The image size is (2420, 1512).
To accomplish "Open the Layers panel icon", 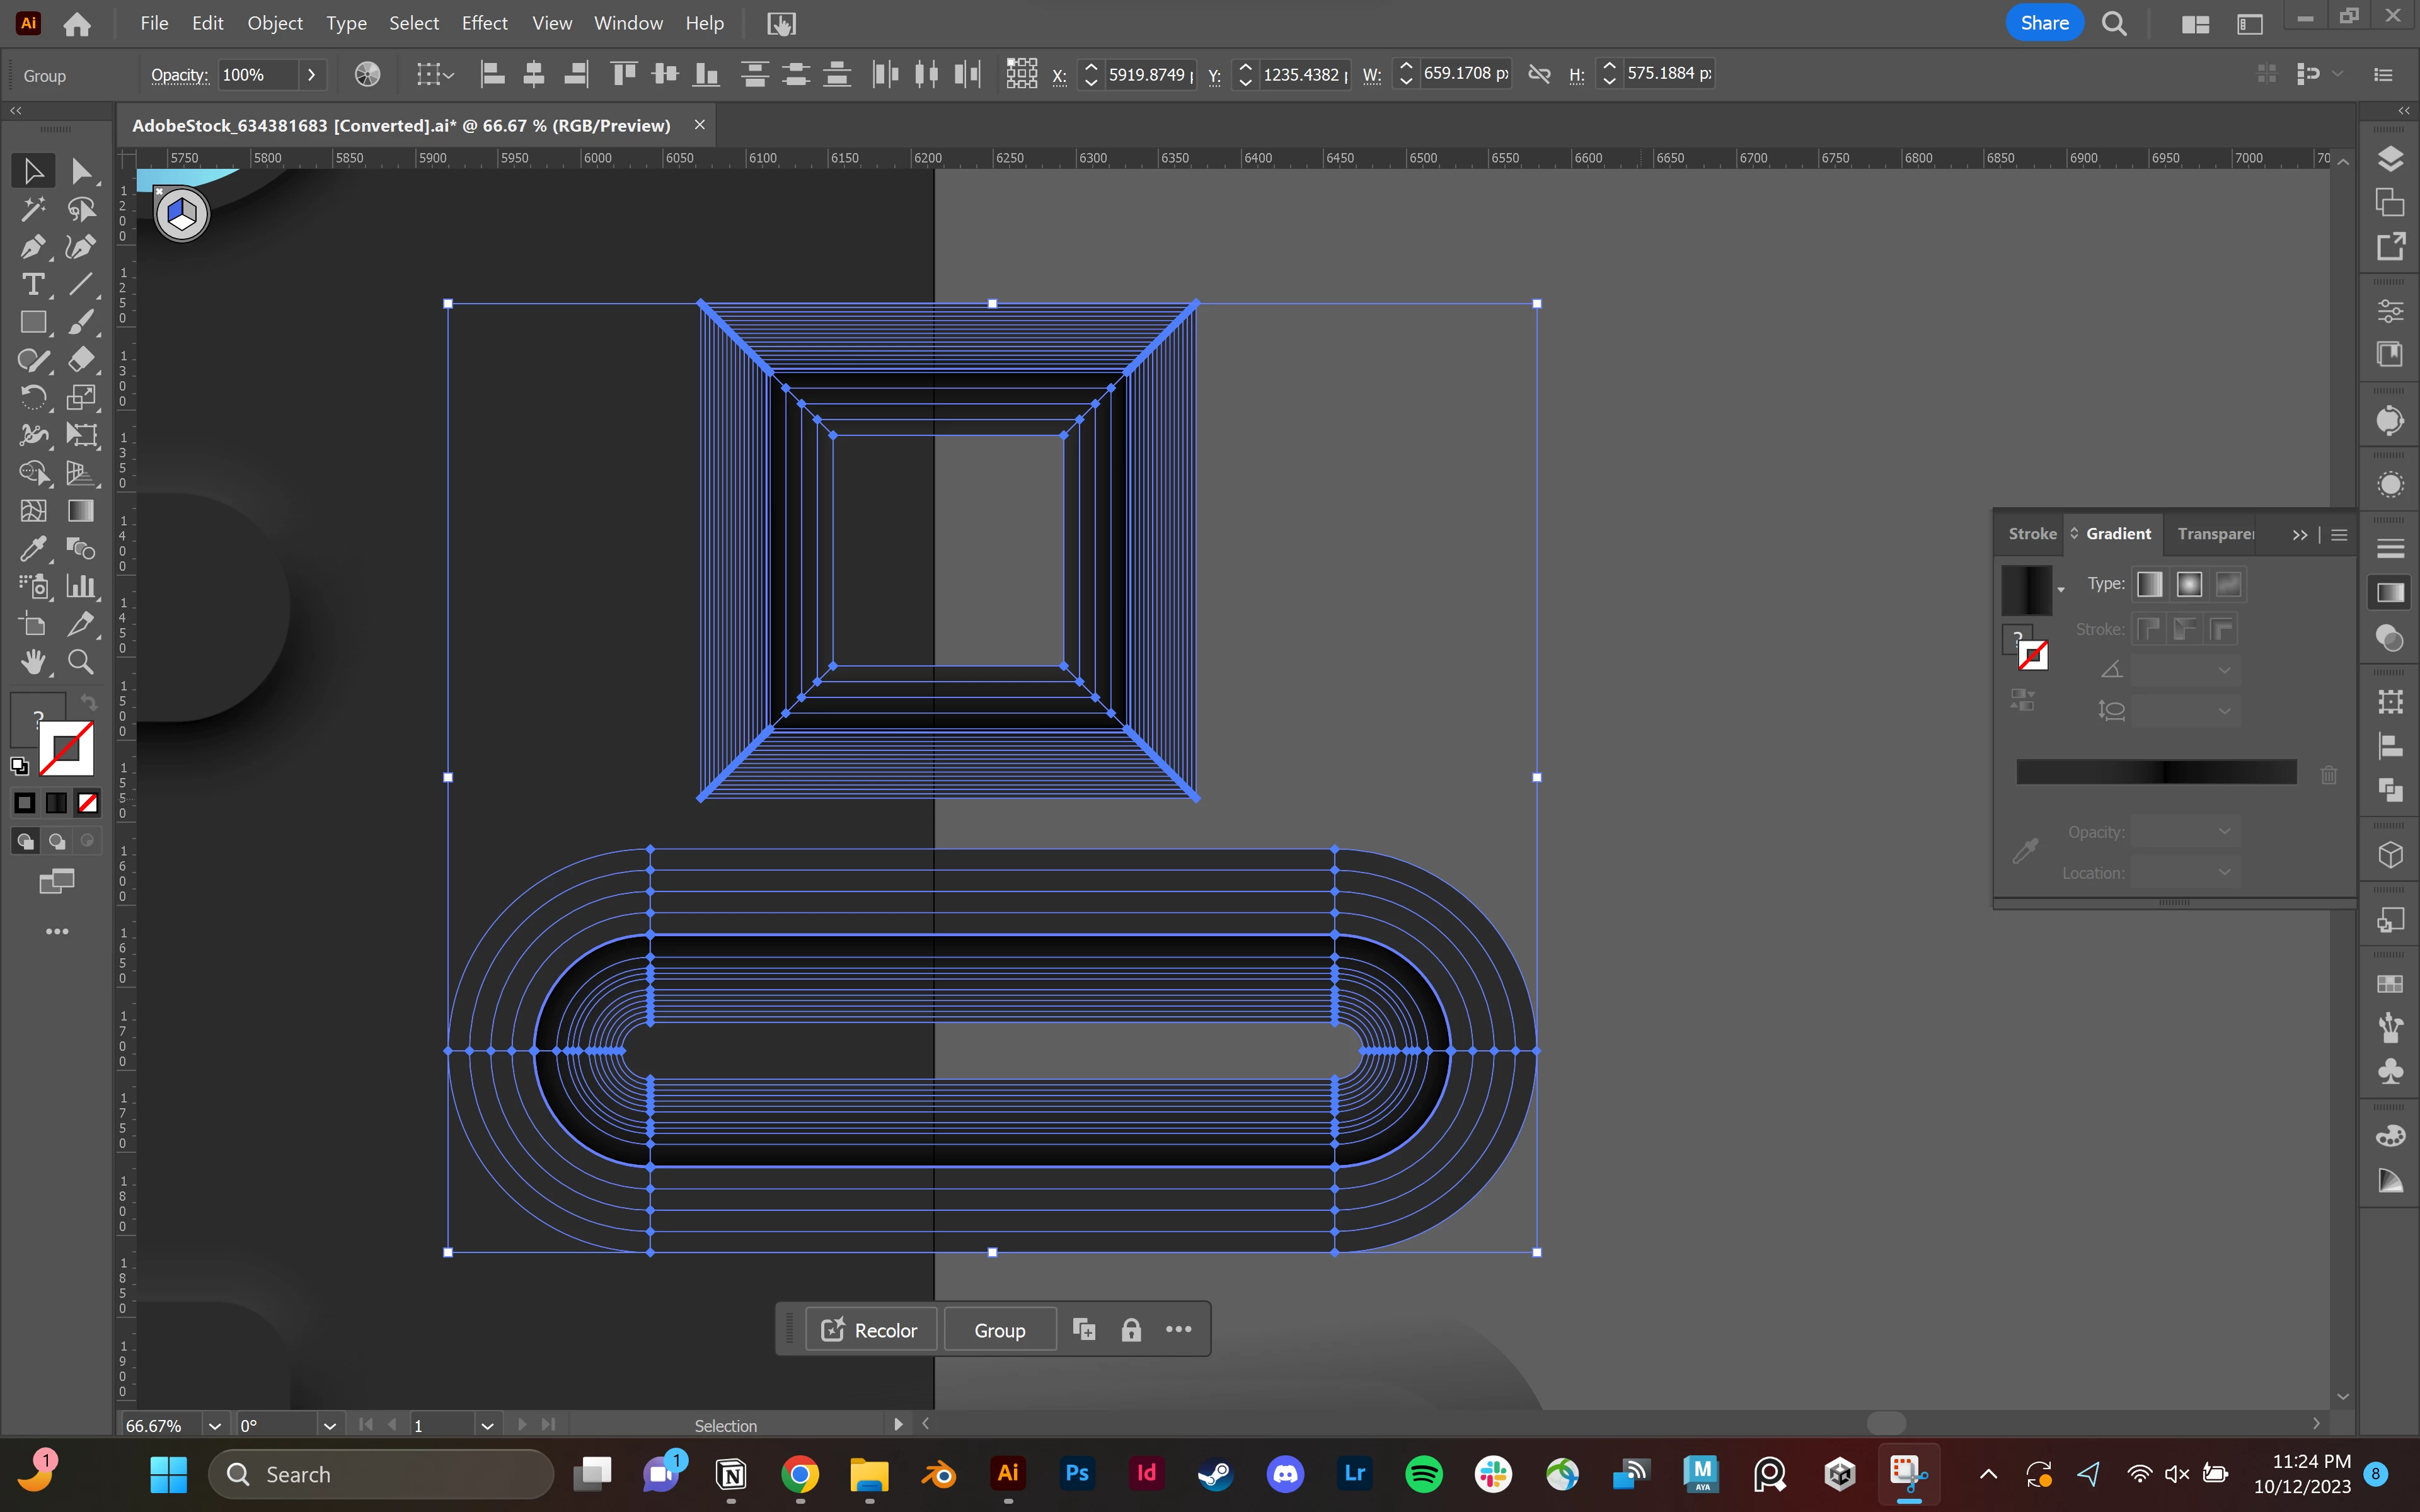I will pyautogui.click(x=2390, y=159).
